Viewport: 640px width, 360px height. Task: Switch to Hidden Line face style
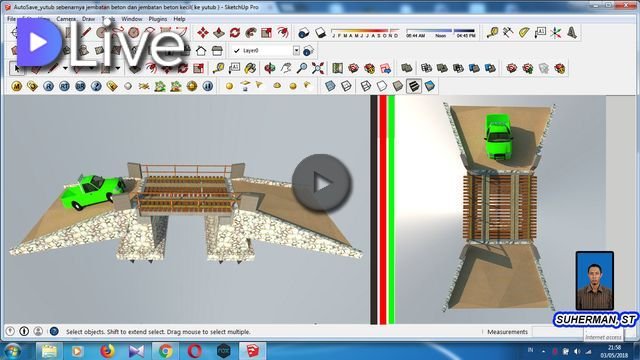[x=382, y=86]
